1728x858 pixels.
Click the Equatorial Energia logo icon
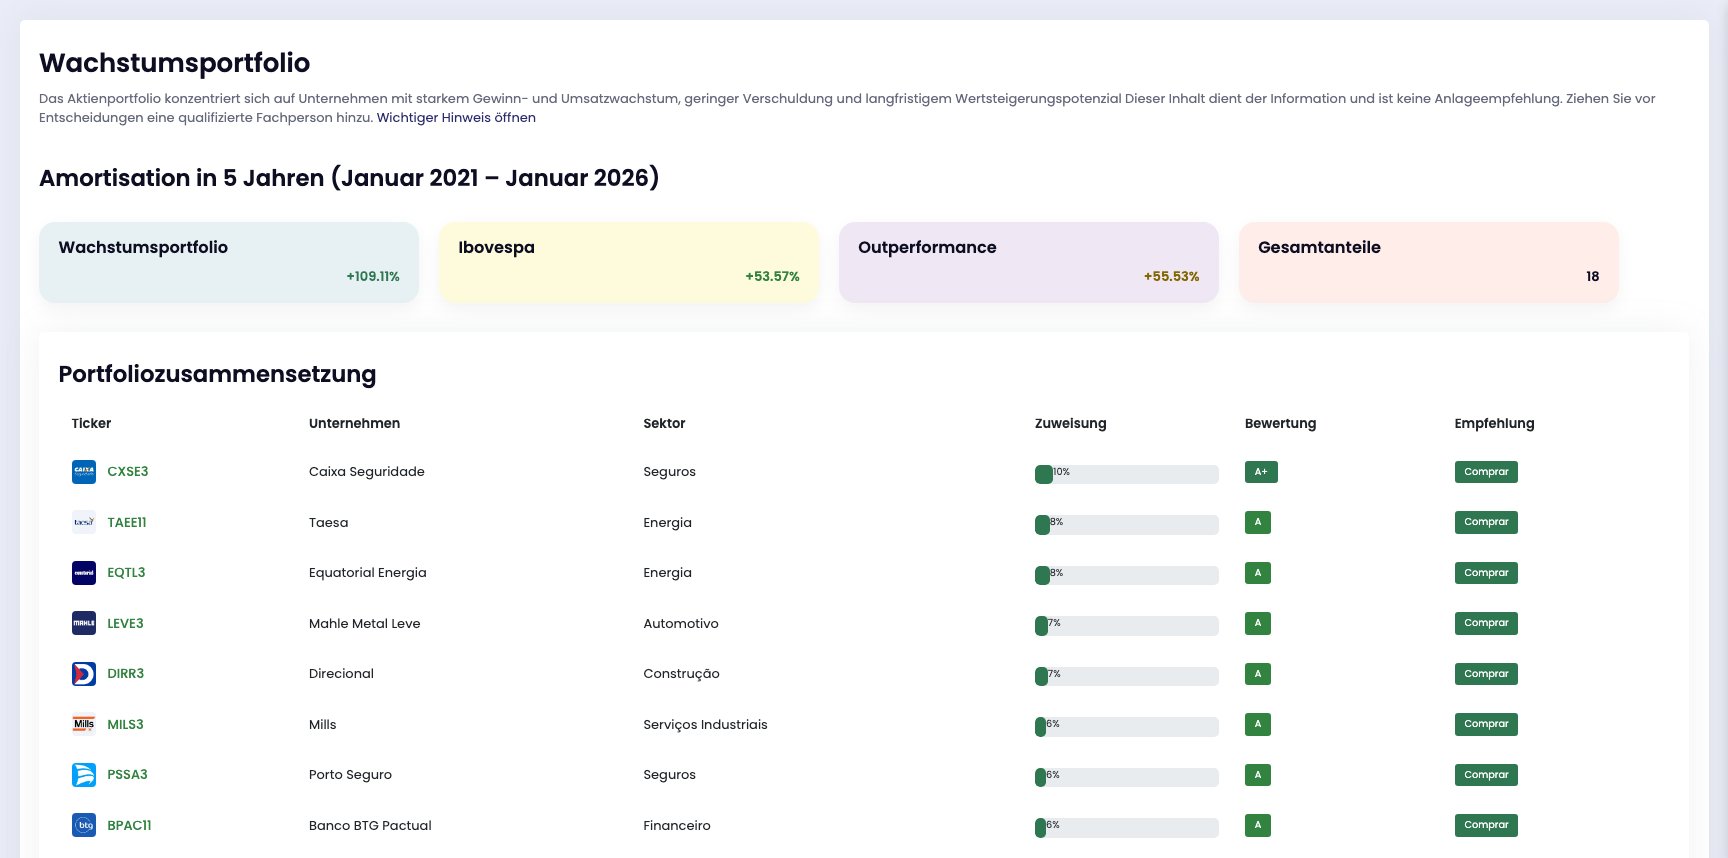(x=84, y=573)
